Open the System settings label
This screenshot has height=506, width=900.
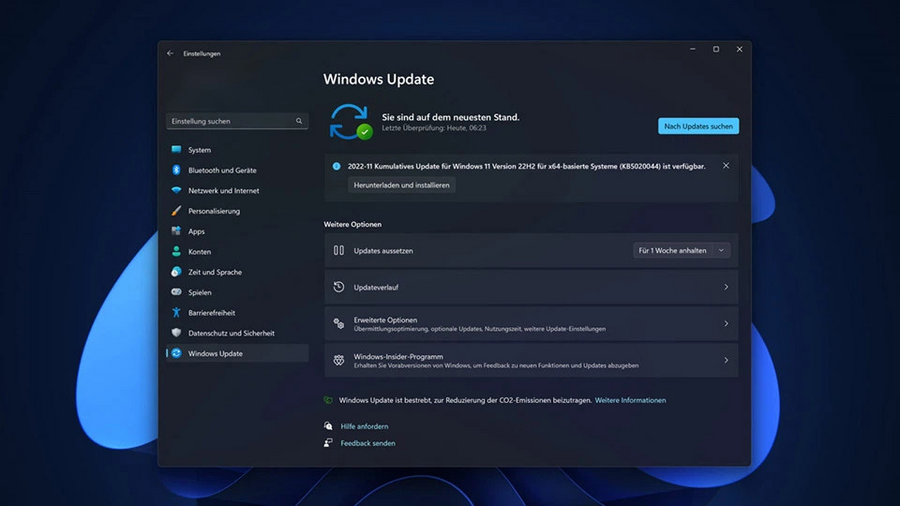[199, 150]
